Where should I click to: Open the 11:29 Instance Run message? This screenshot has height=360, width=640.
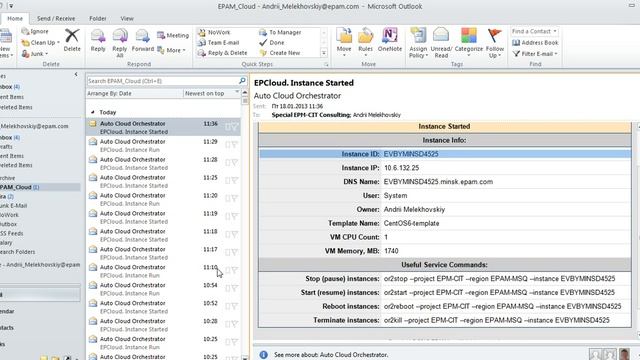click(x=163, y=145)
